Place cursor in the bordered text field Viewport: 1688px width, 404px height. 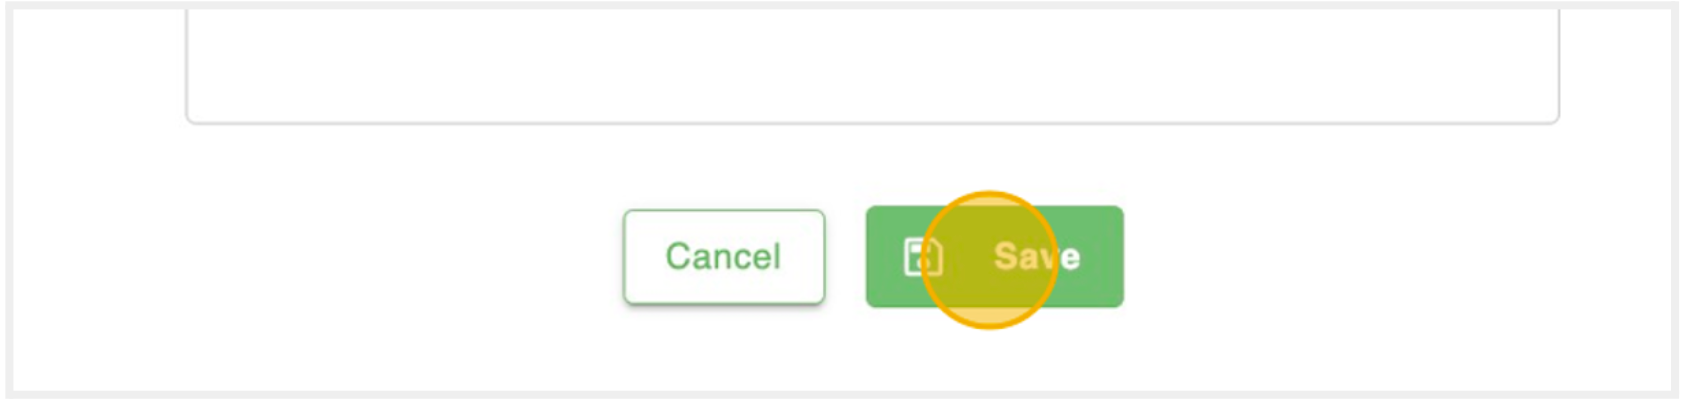tap(872, 65)
